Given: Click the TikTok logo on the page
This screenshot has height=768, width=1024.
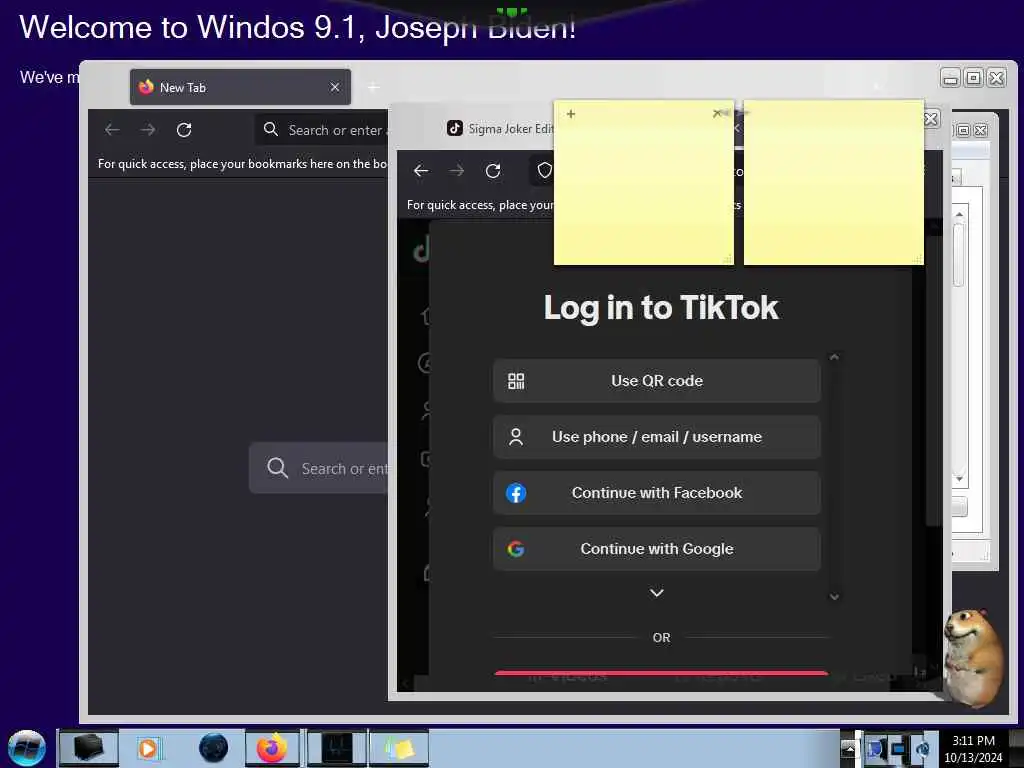Looking at the screenshot, I should (x=421, y=249).
